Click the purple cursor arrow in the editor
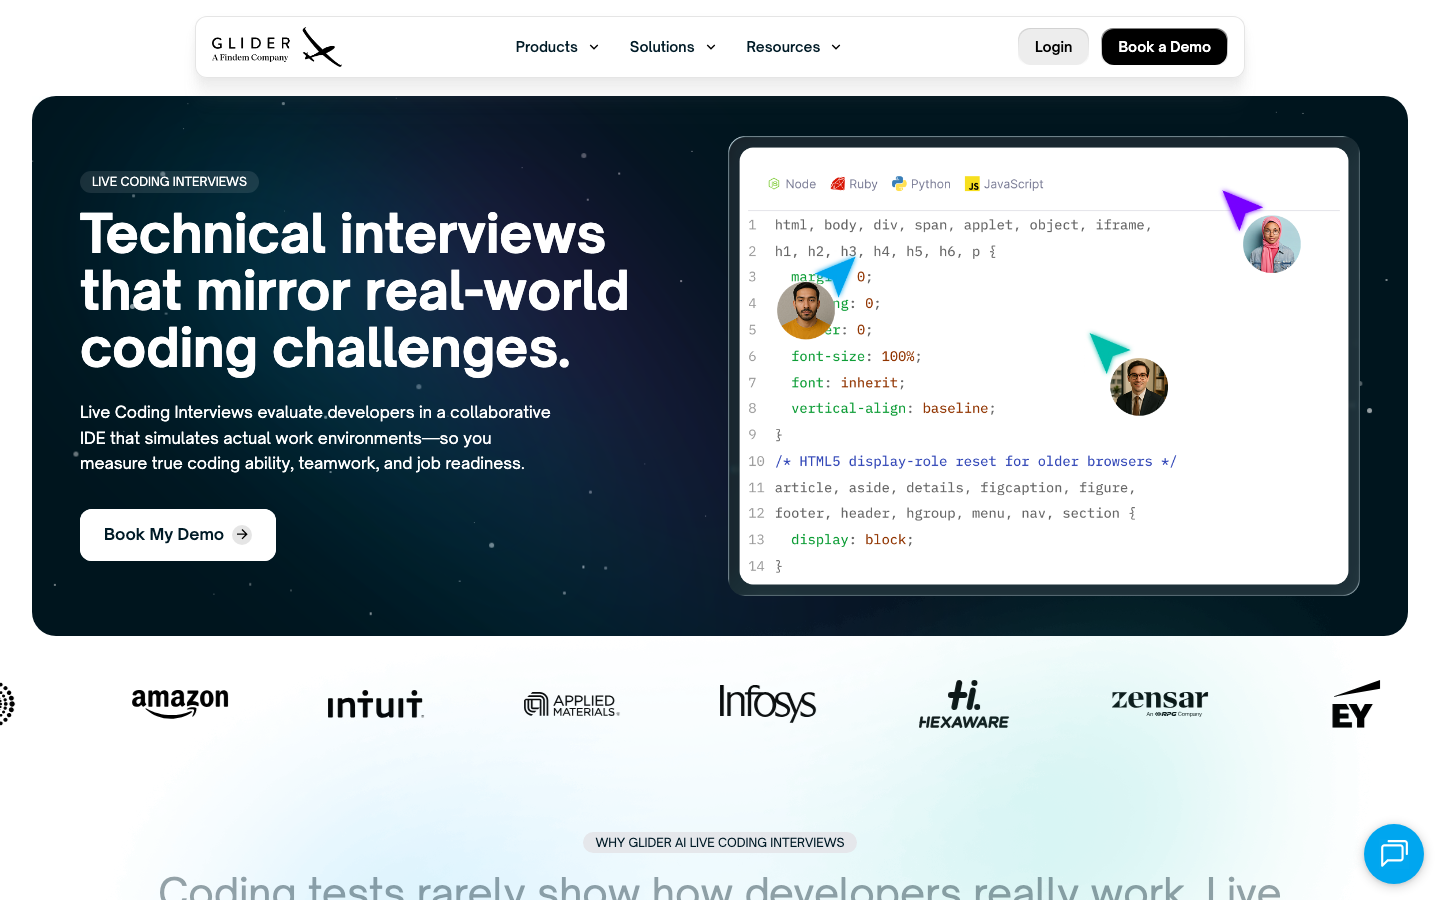 tap(1241, 208)
